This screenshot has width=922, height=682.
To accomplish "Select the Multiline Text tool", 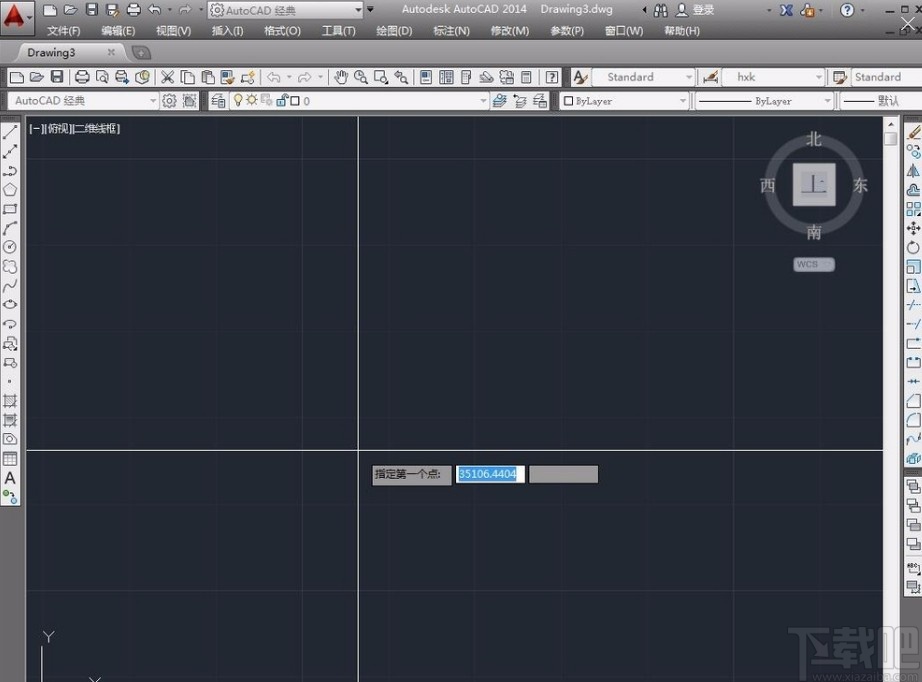I will [x=10, y=478].
